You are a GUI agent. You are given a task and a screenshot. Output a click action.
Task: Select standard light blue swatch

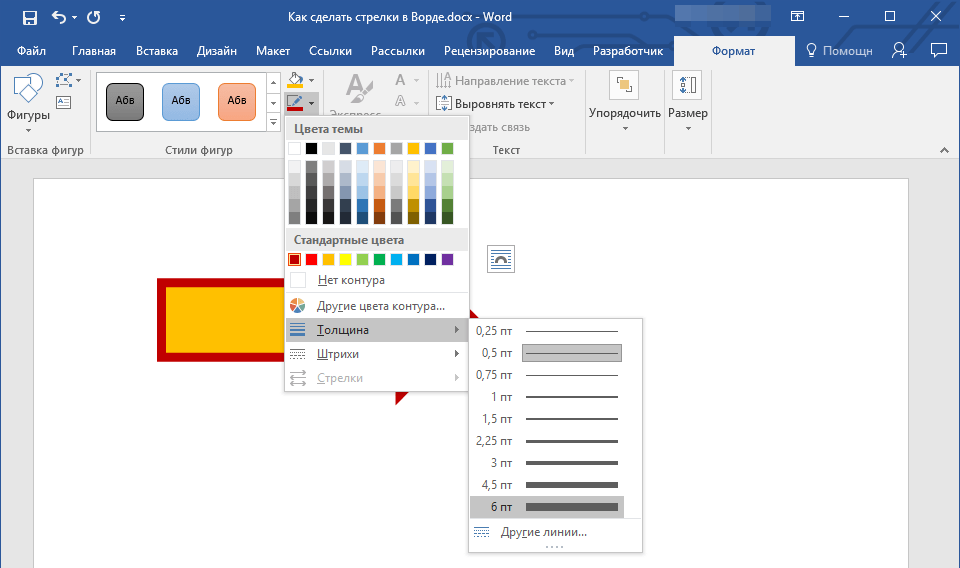(x=397, y=260)
